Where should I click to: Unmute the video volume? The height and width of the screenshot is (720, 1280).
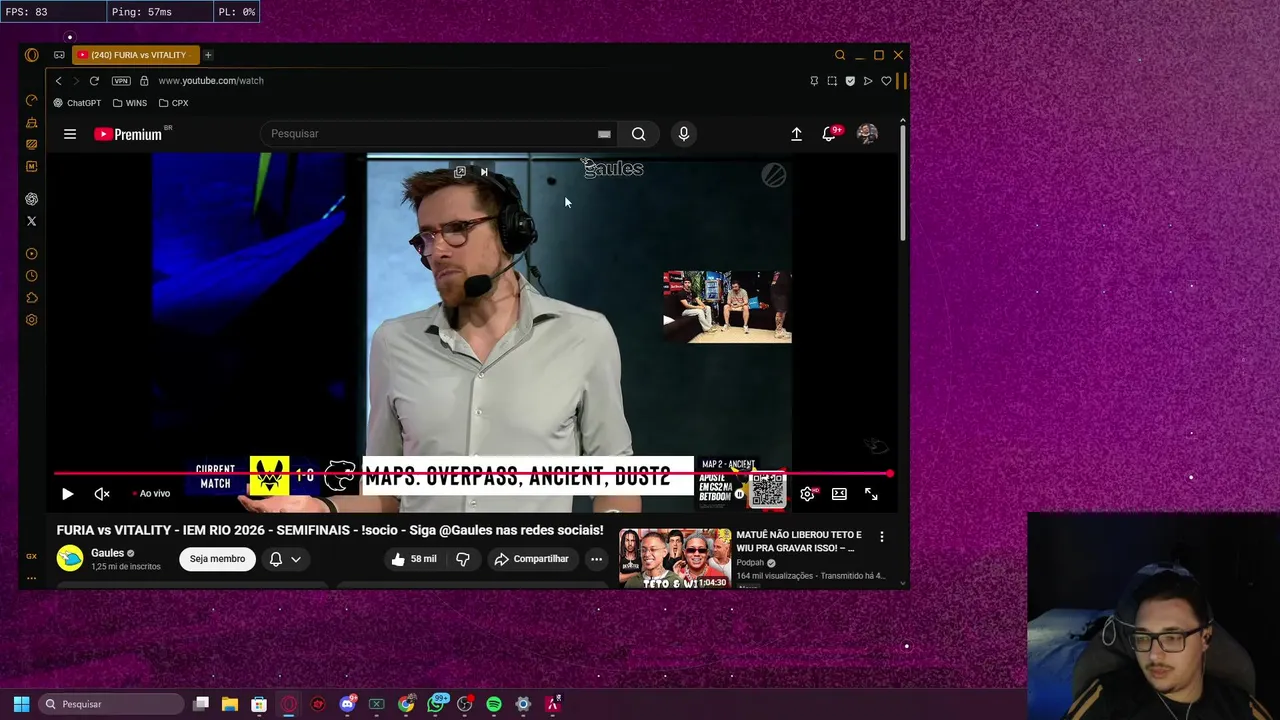pyautogui.click(x=102, y=494)
